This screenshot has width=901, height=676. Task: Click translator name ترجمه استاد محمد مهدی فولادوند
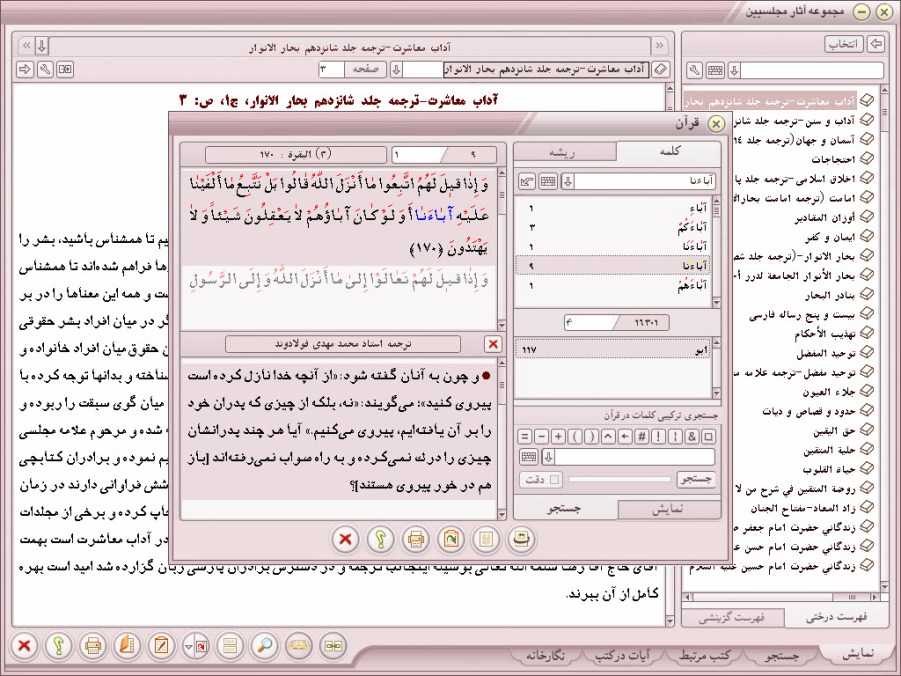(343, 344)
